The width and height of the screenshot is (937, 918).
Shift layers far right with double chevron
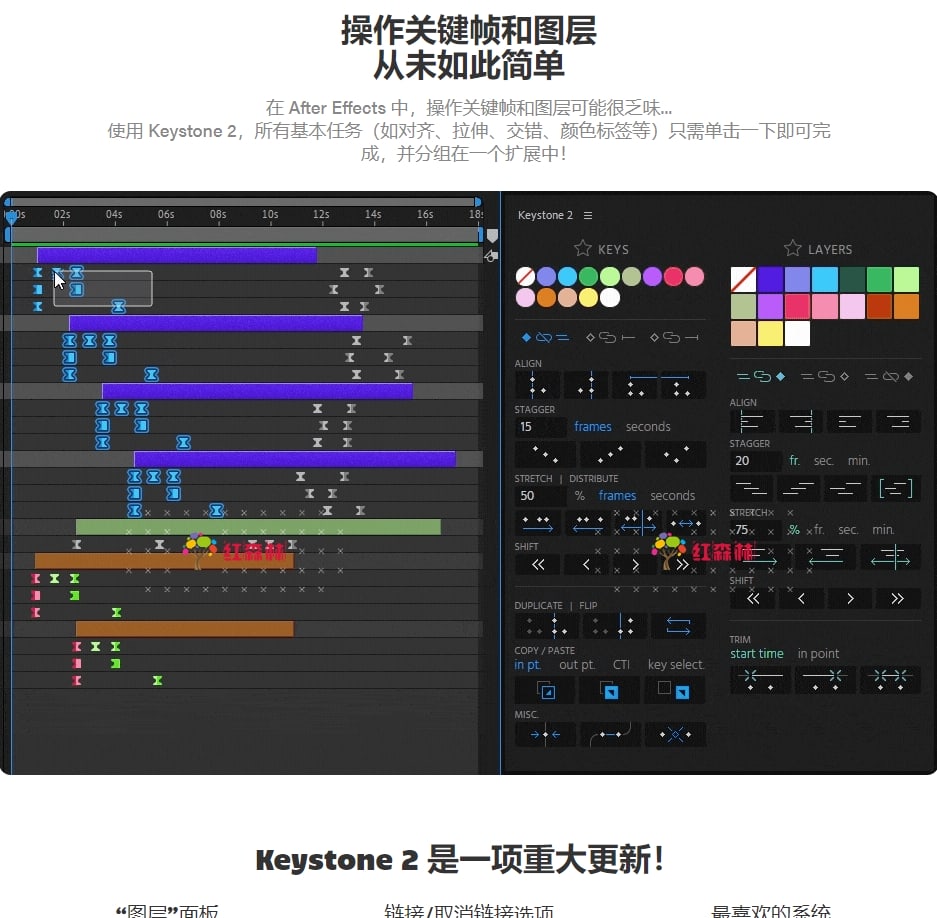[x=898, y=598]
